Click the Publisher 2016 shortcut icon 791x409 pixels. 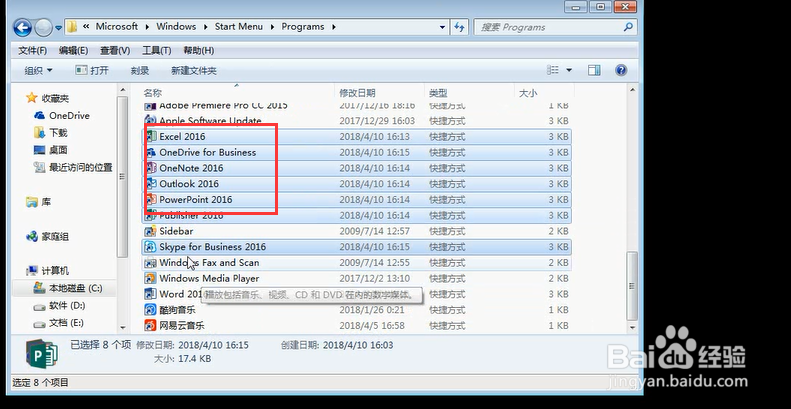click(x=150, y=215)
